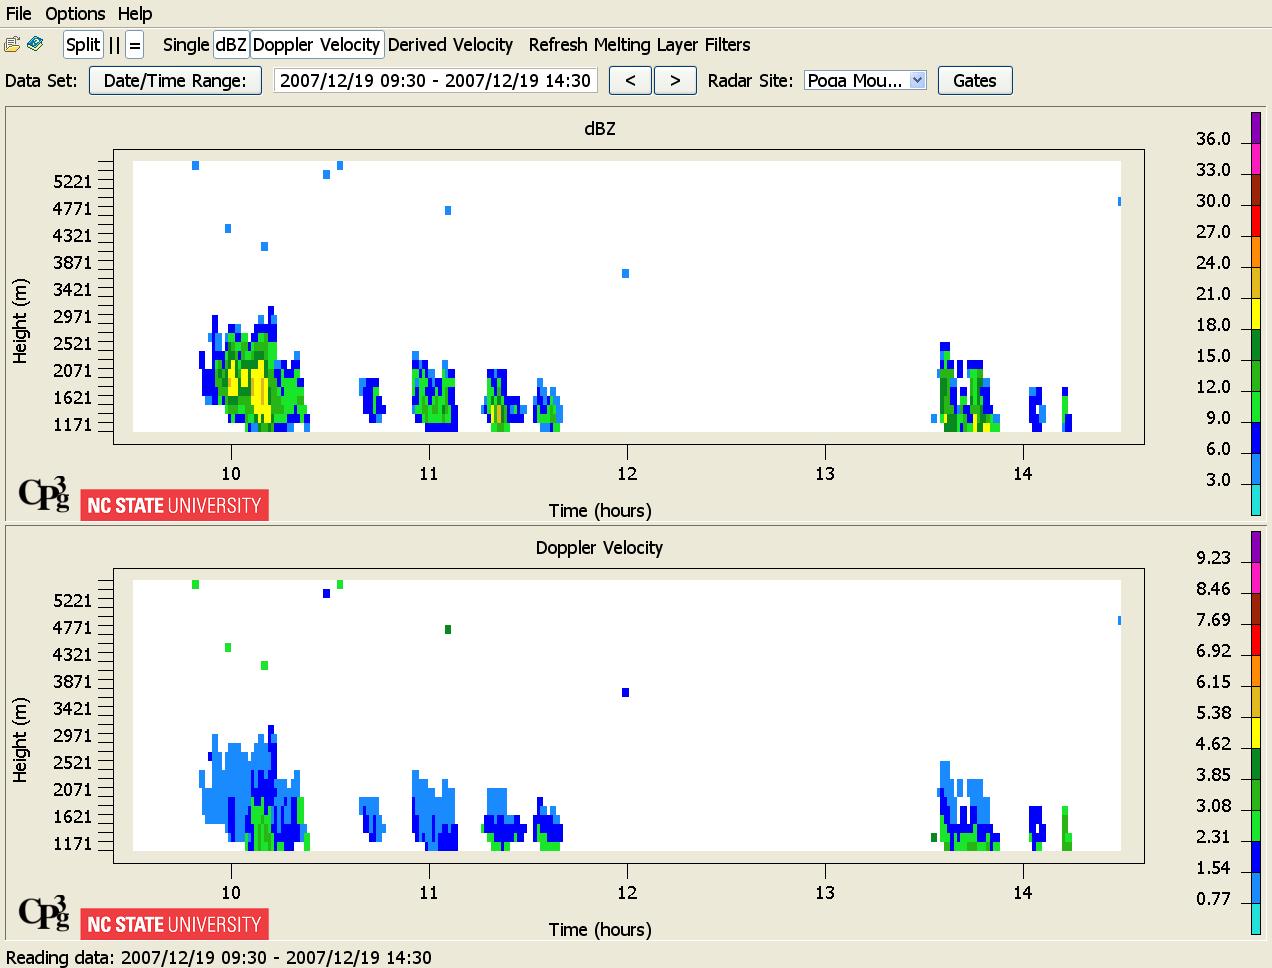Toggle the dBZ product button in the toolbar
Screen dimensions: 1272x968
click(x=231, y=45)
